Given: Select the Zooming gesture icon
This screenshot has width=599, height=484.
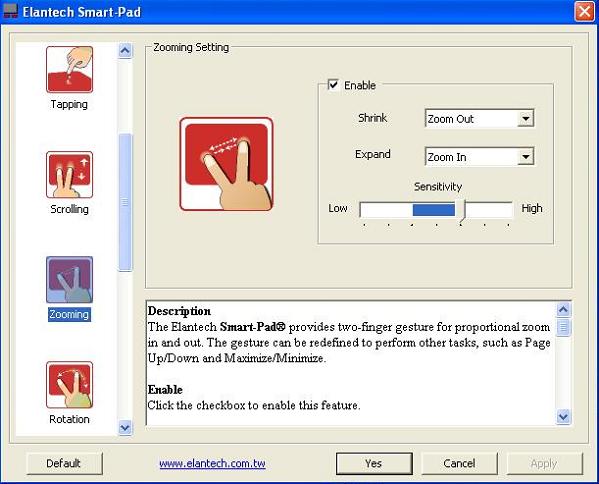Looking at the screenshot, I should click(69, 280).
